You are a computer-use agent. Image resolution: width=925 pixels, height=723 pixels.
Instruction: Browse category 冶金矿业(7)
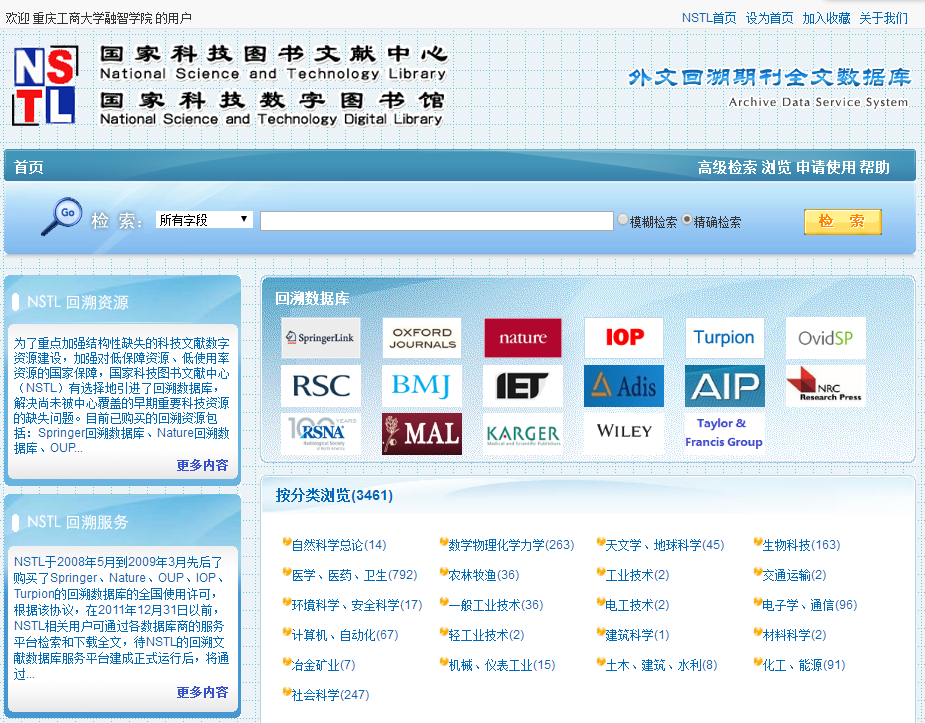pos(323,665)
